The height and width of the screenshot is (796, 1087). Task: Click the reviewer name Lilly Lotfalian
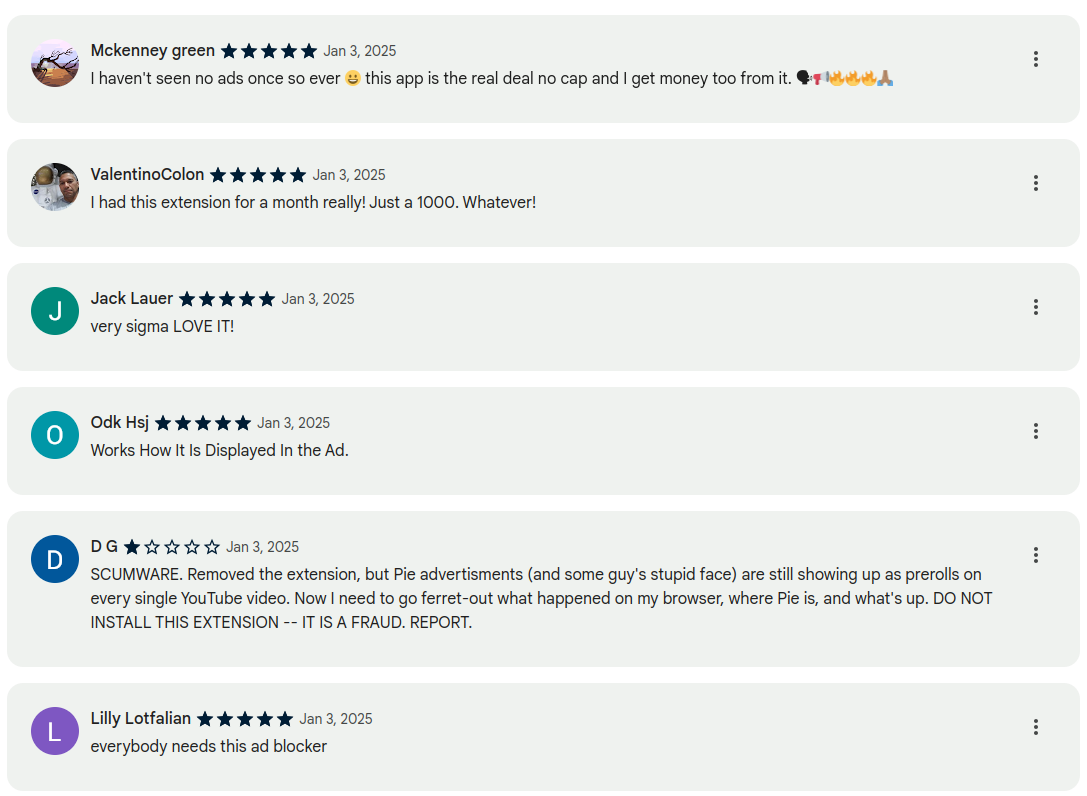[140, 719]
